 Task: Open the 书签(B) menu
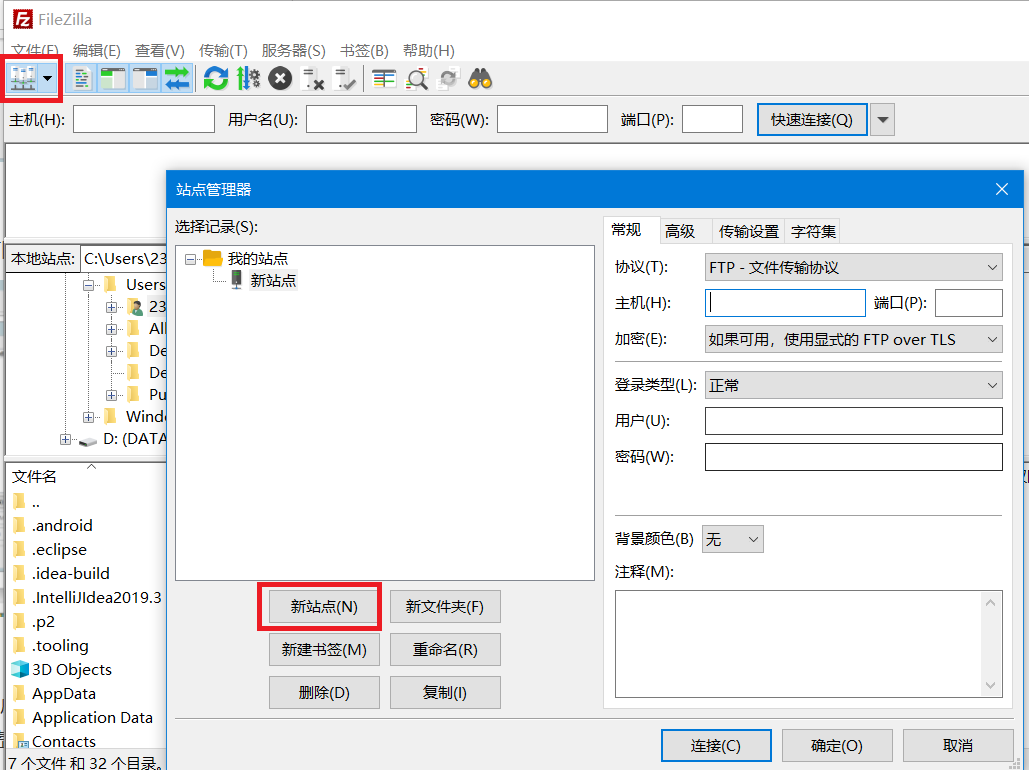(x=364, y=51)
